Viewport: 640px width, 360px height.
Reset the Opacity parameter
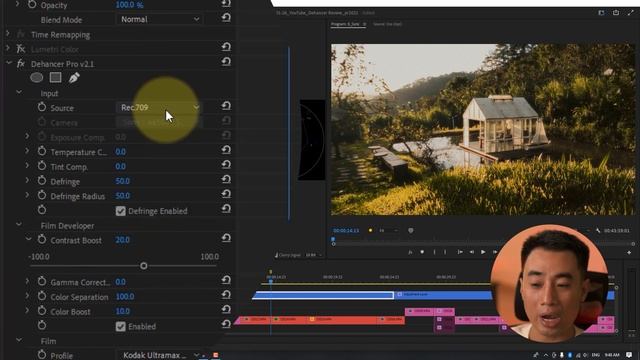click(x=226, y=4)
